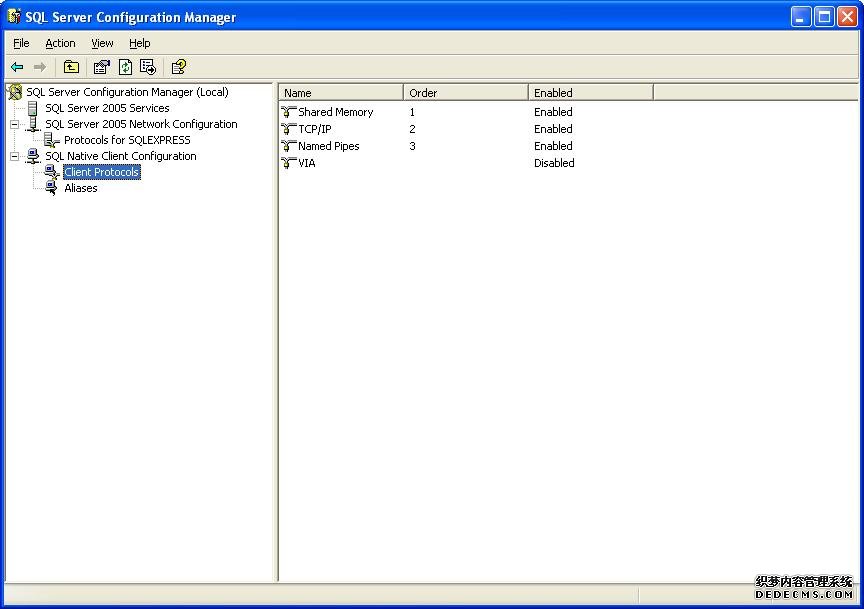Collapse the SQL Server 2005 Network Configuration node
Image resolution: width=864 pixels, height=609 pixels.
(x=14, y=124)
